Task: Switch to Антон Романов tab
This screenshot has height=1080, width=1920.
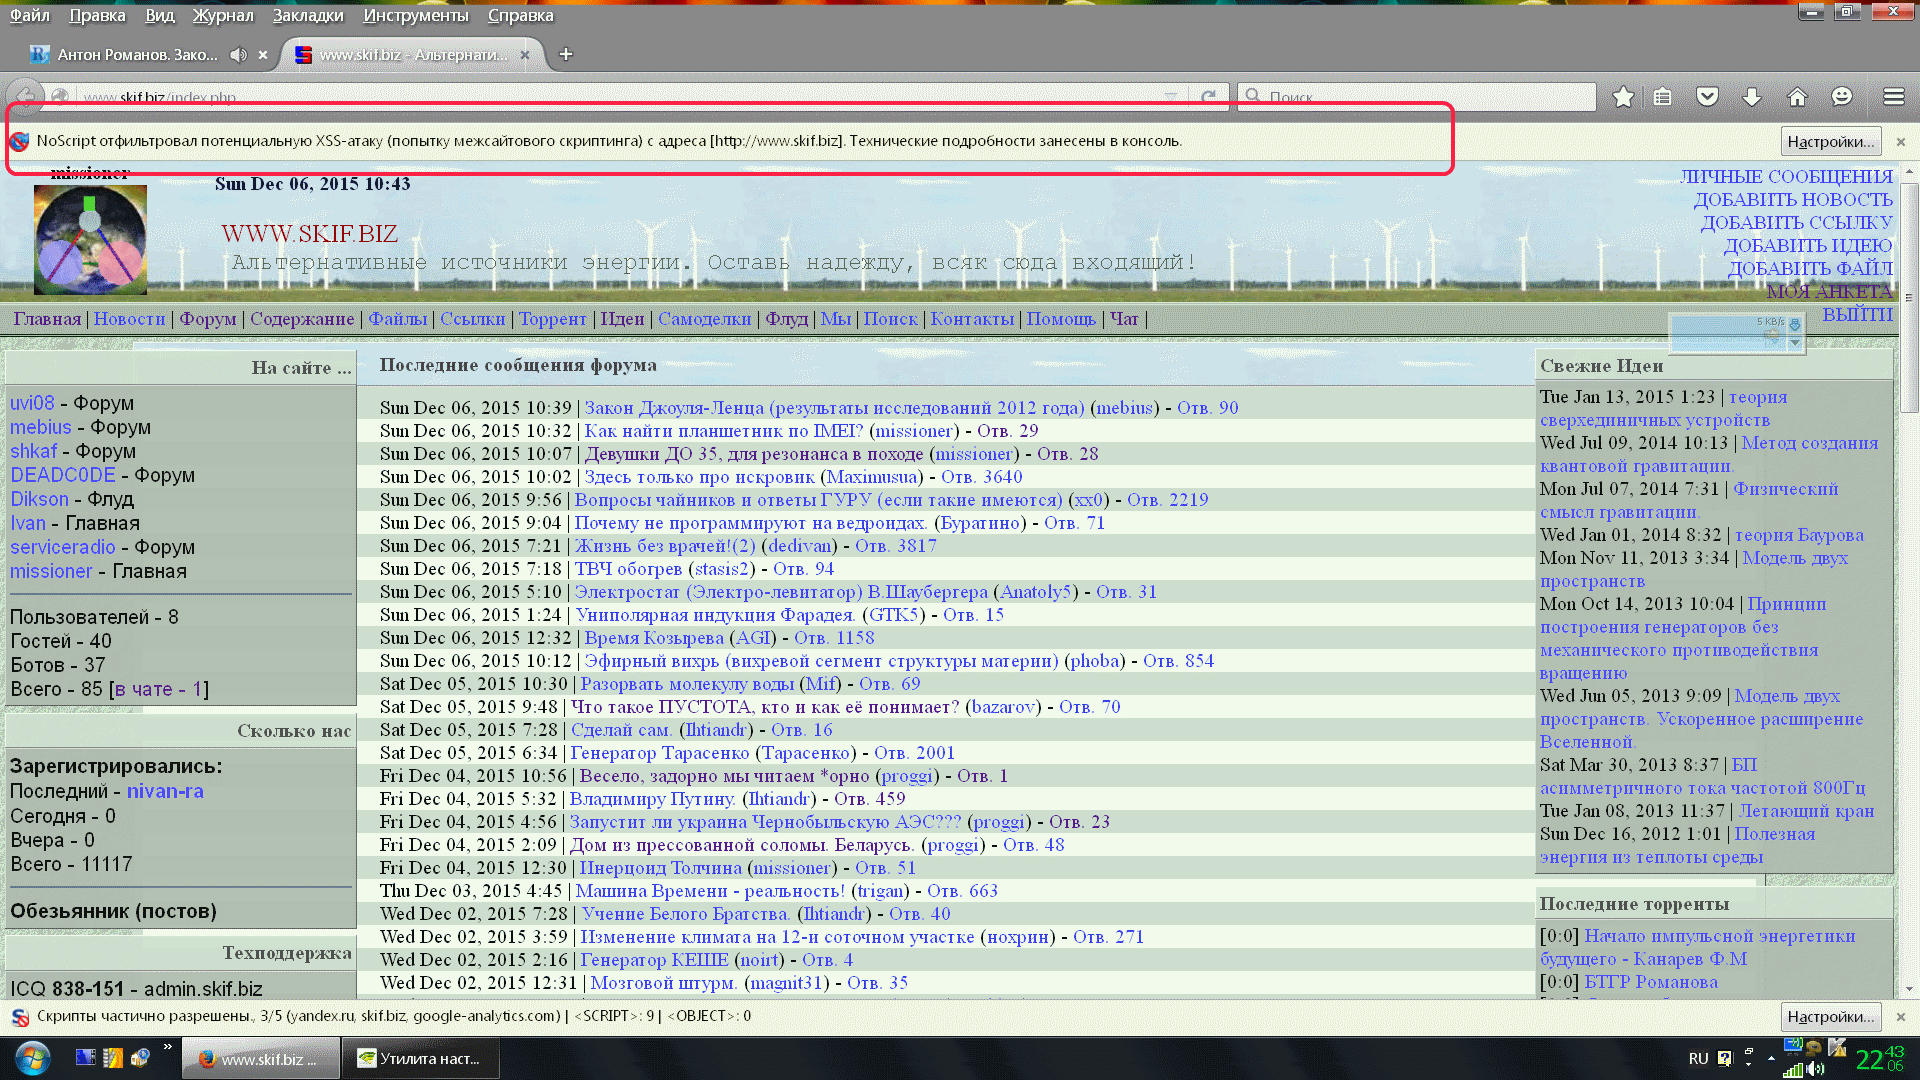Action: pyautogui.click(x=137, y=55)
